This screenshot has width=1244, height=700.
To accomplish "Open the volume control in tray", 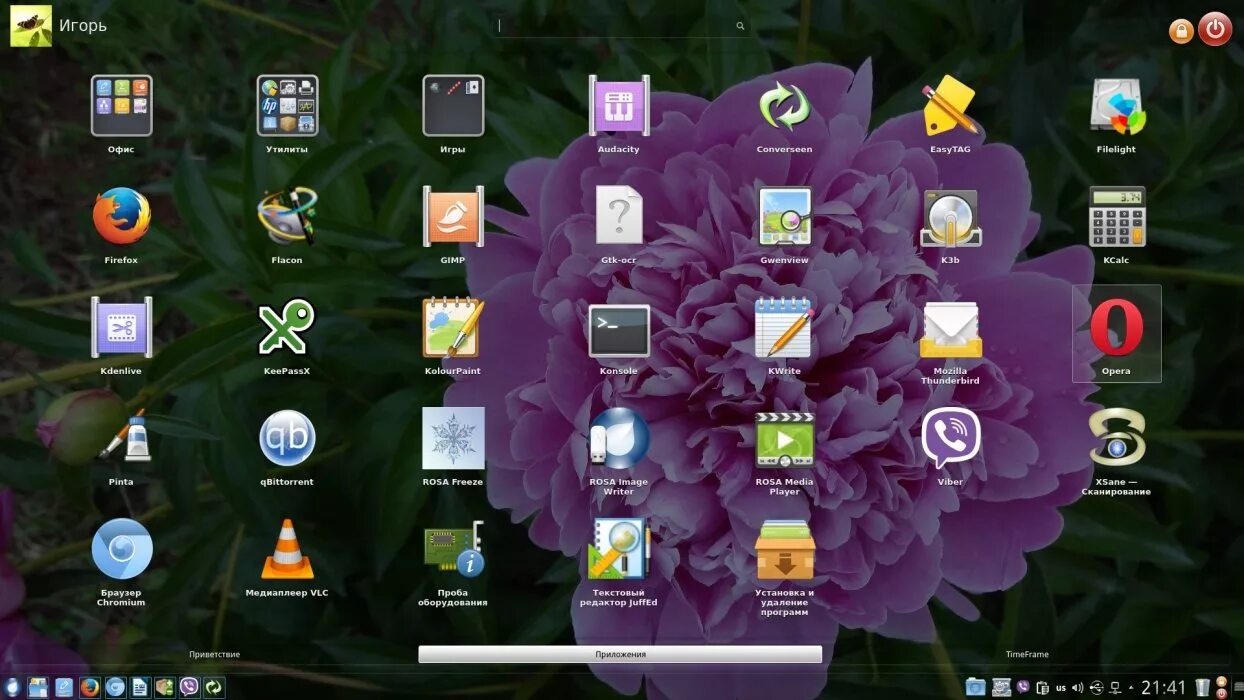I will pos(1077,688).
